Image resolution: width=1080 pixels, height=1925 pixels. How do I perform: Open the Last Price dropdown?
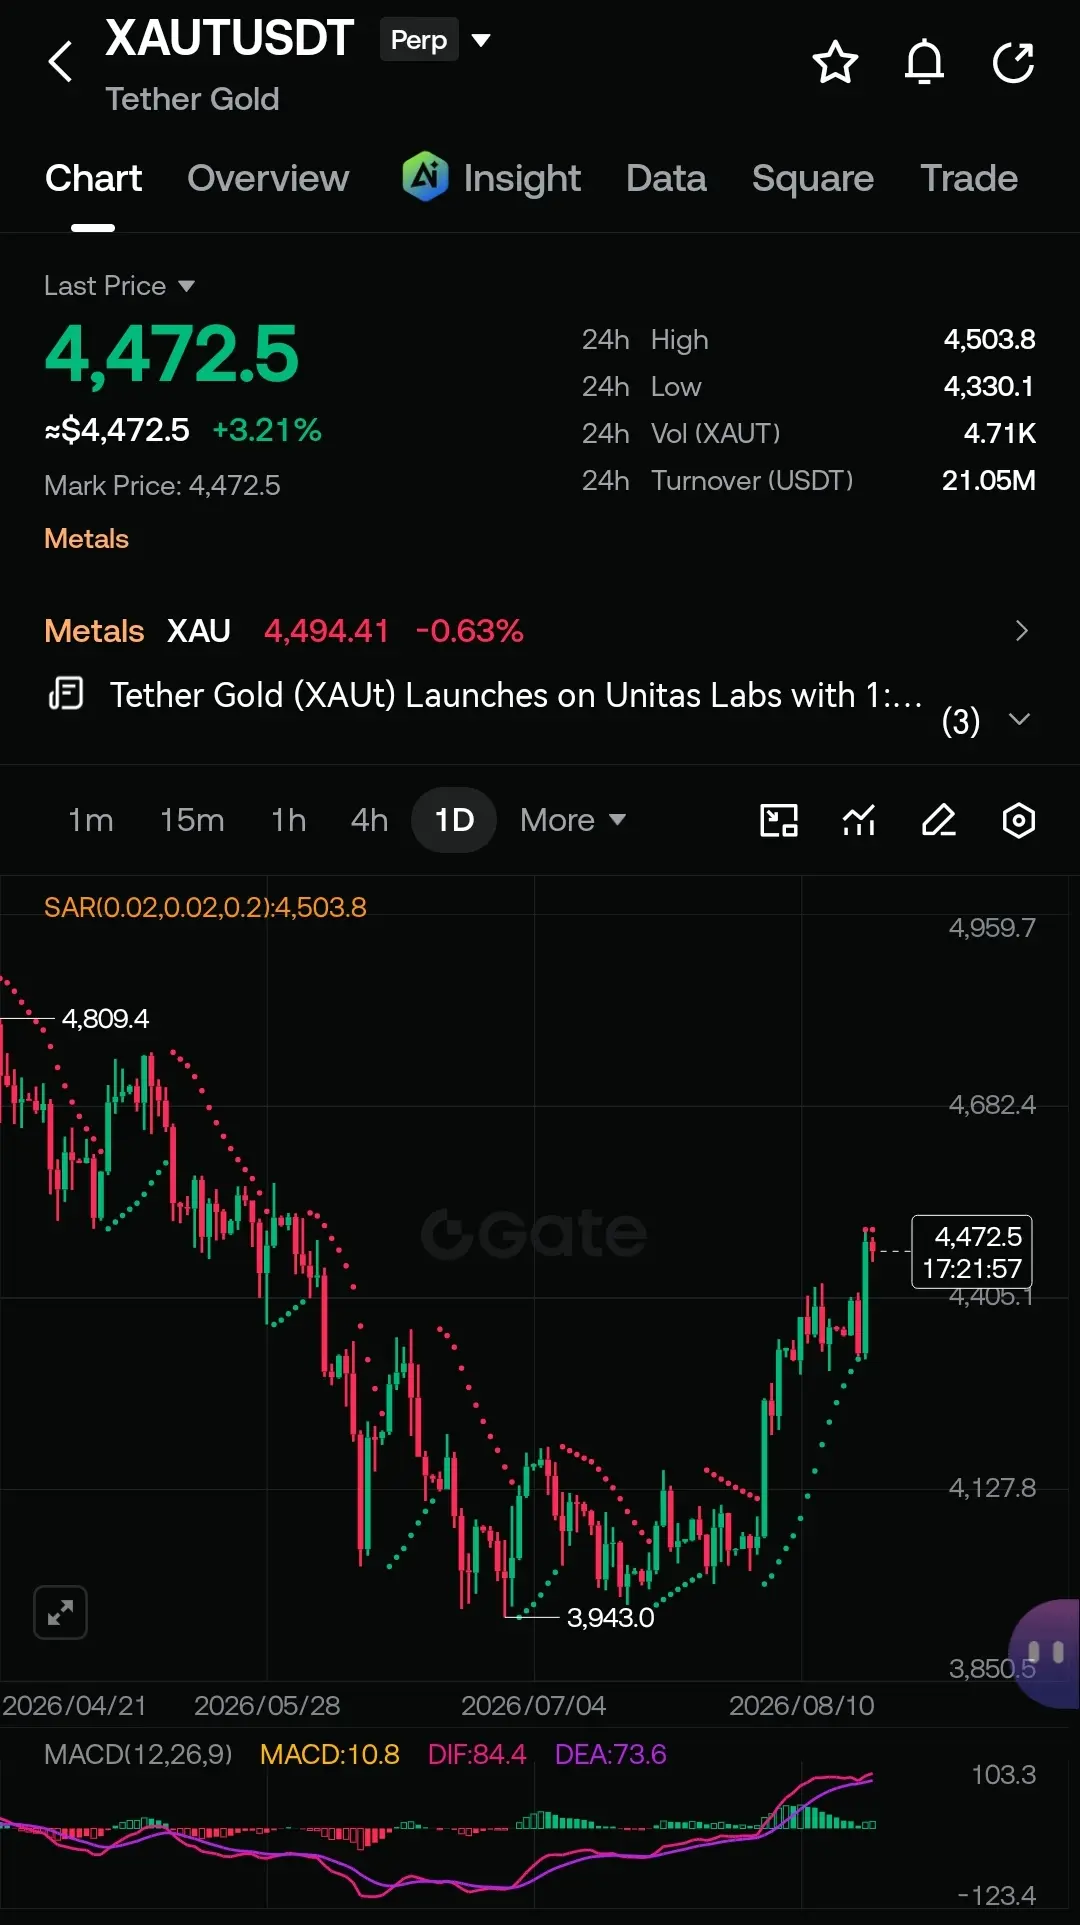coord(119,286)
